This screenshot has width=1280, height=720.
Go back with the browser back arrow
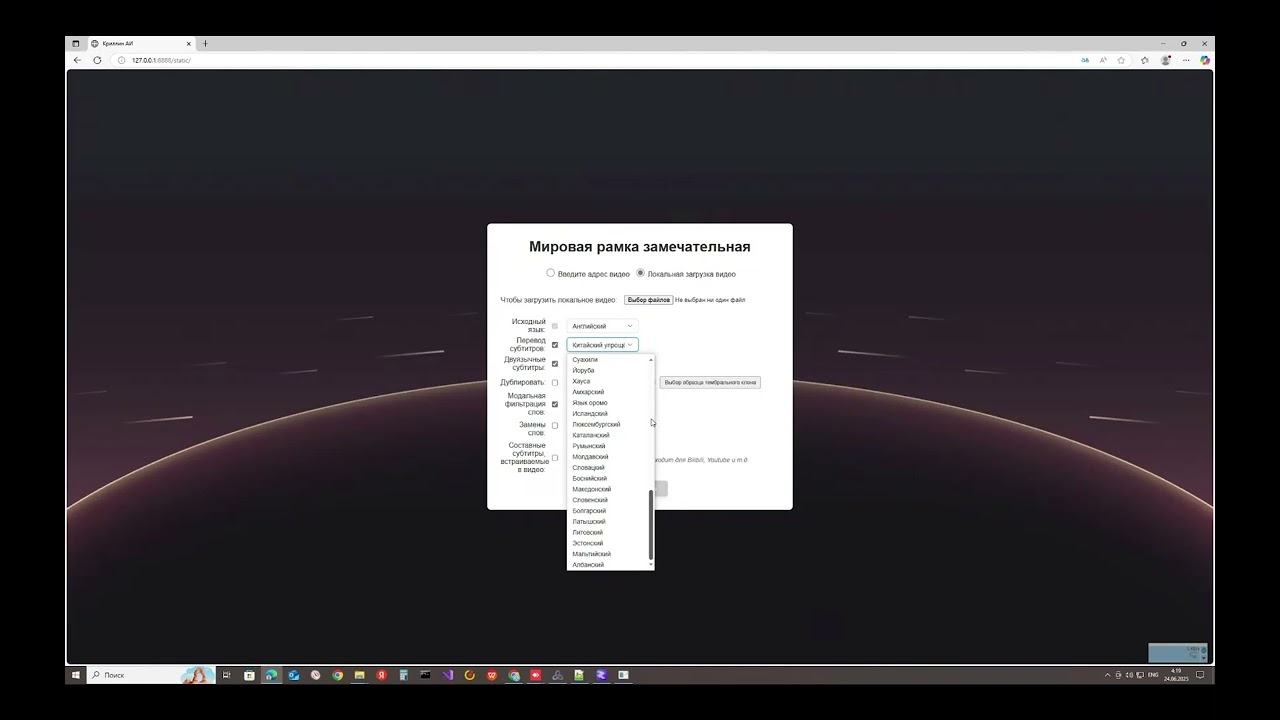(x=78, y=60)
